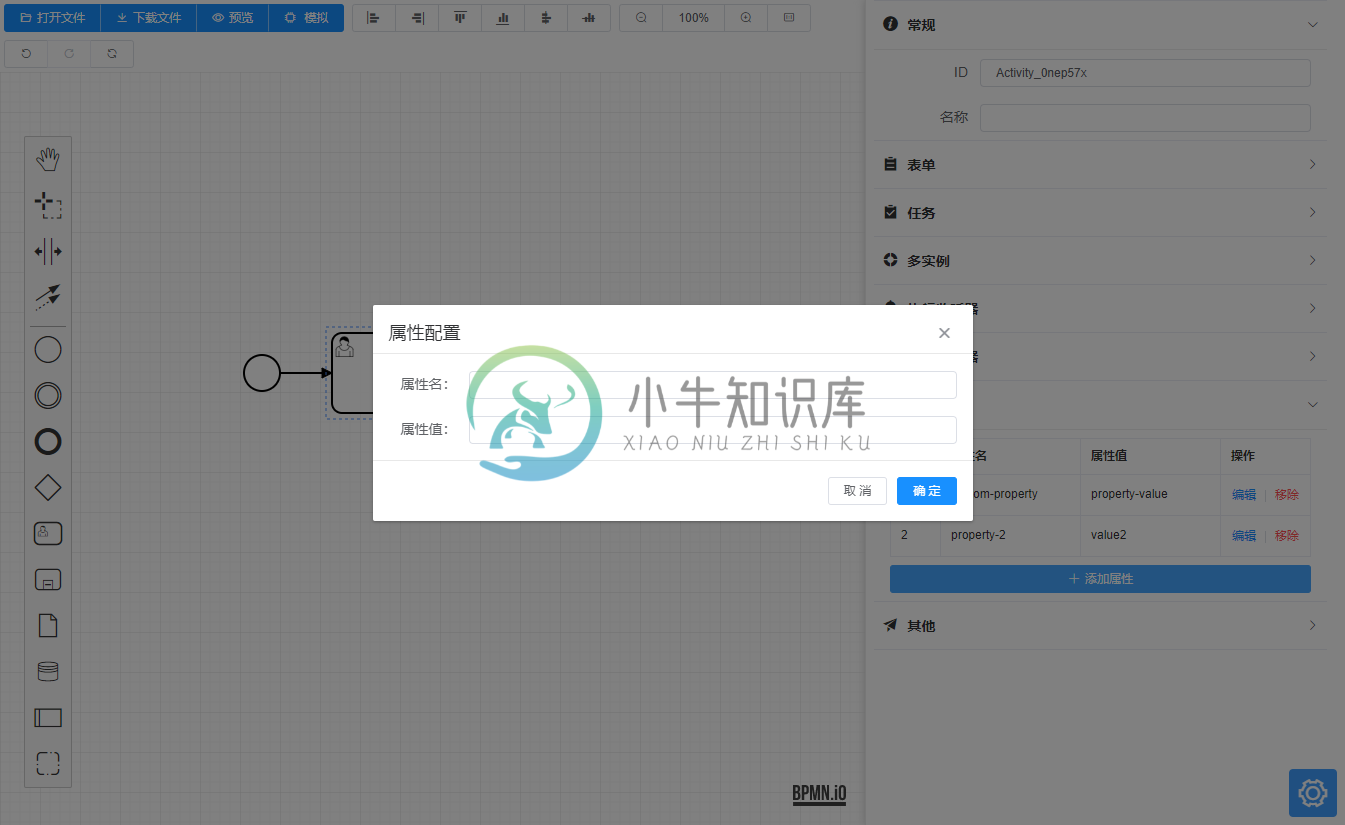Create a data store from the palette

48,671
